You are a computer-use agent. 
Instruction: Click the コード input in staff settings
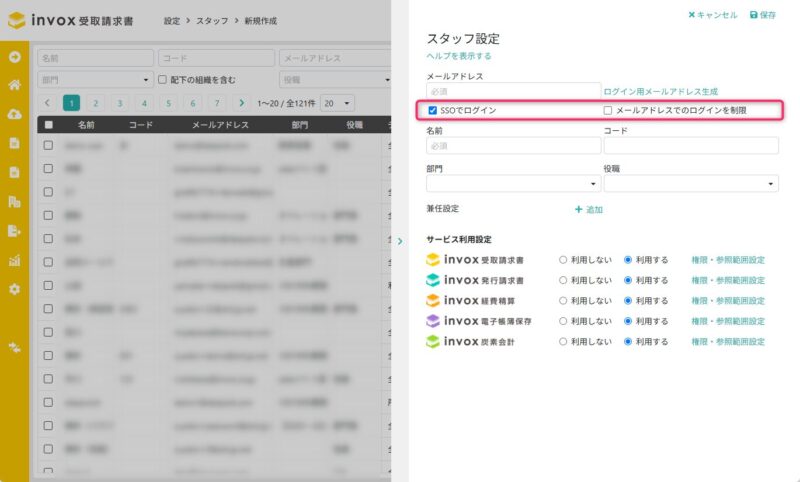pos(691,145)
